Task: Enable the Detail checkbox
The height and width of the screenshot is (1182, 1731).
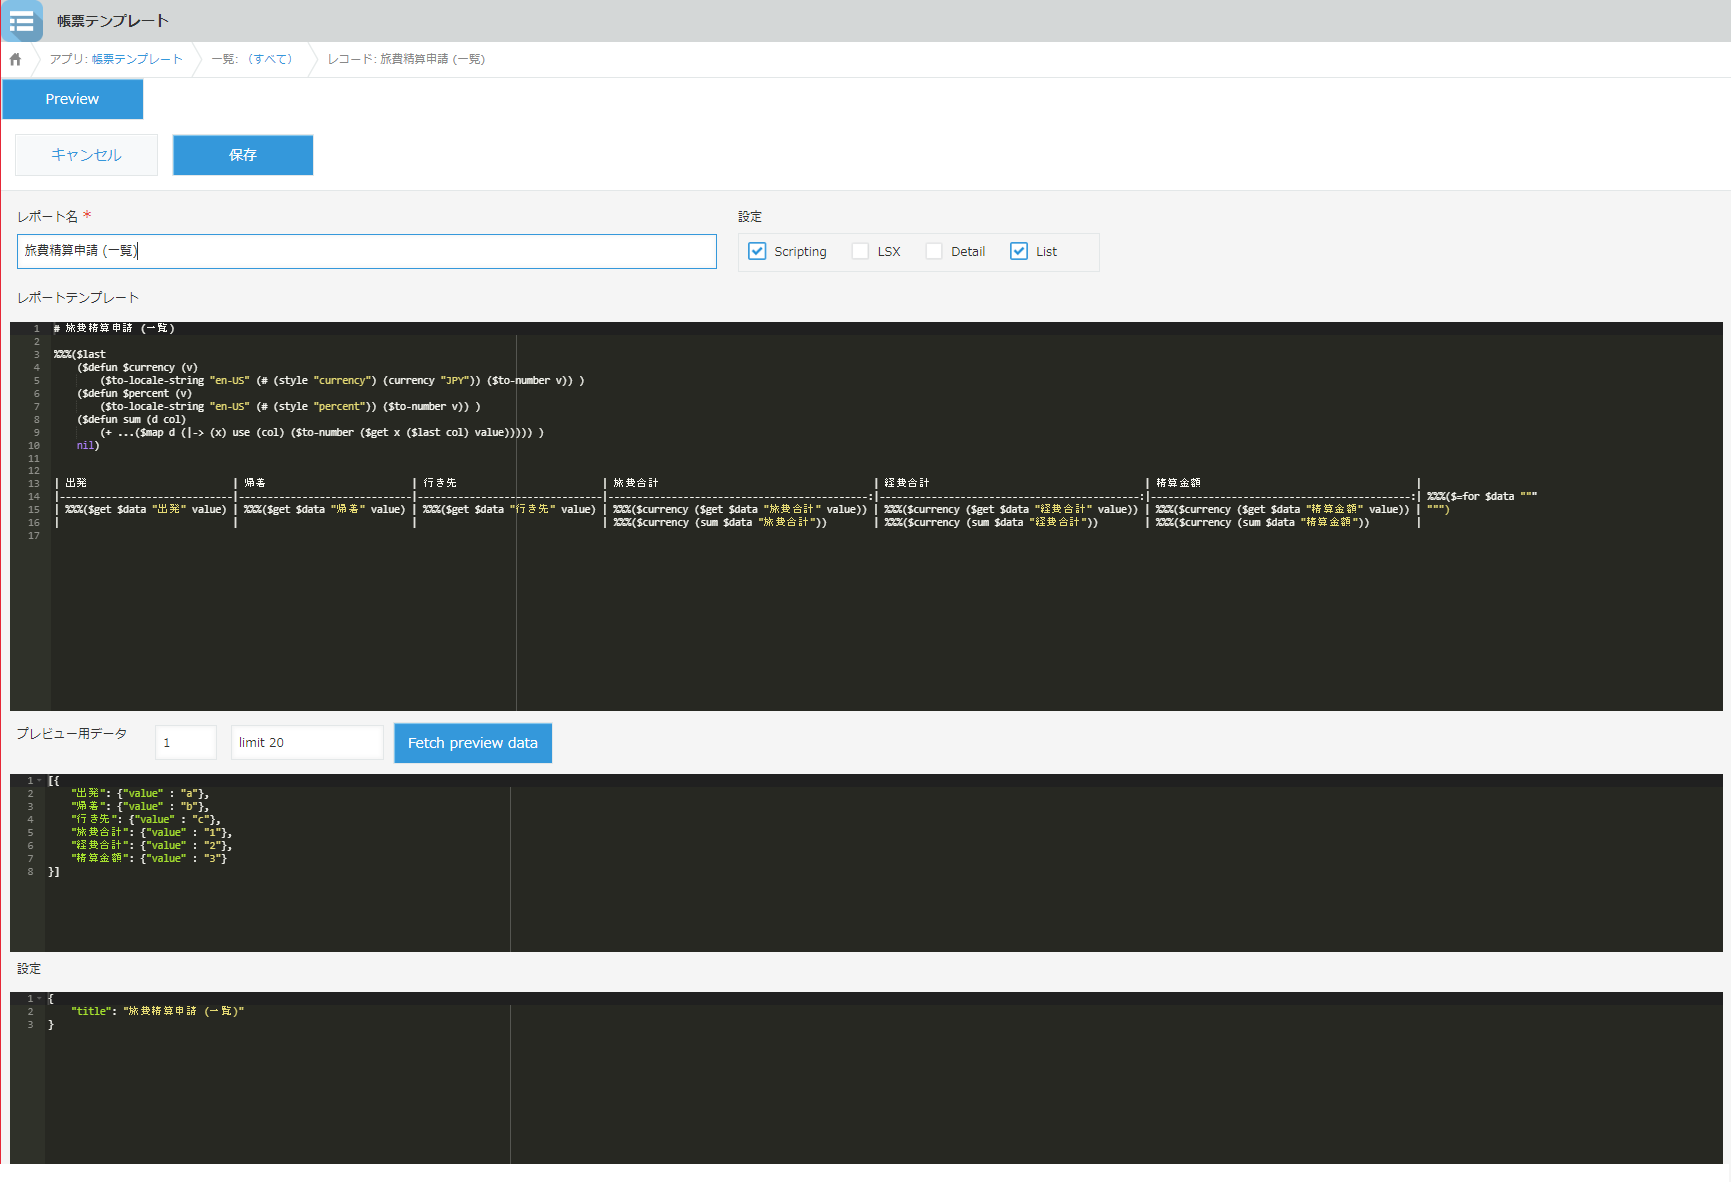Action: coord(934,251)
